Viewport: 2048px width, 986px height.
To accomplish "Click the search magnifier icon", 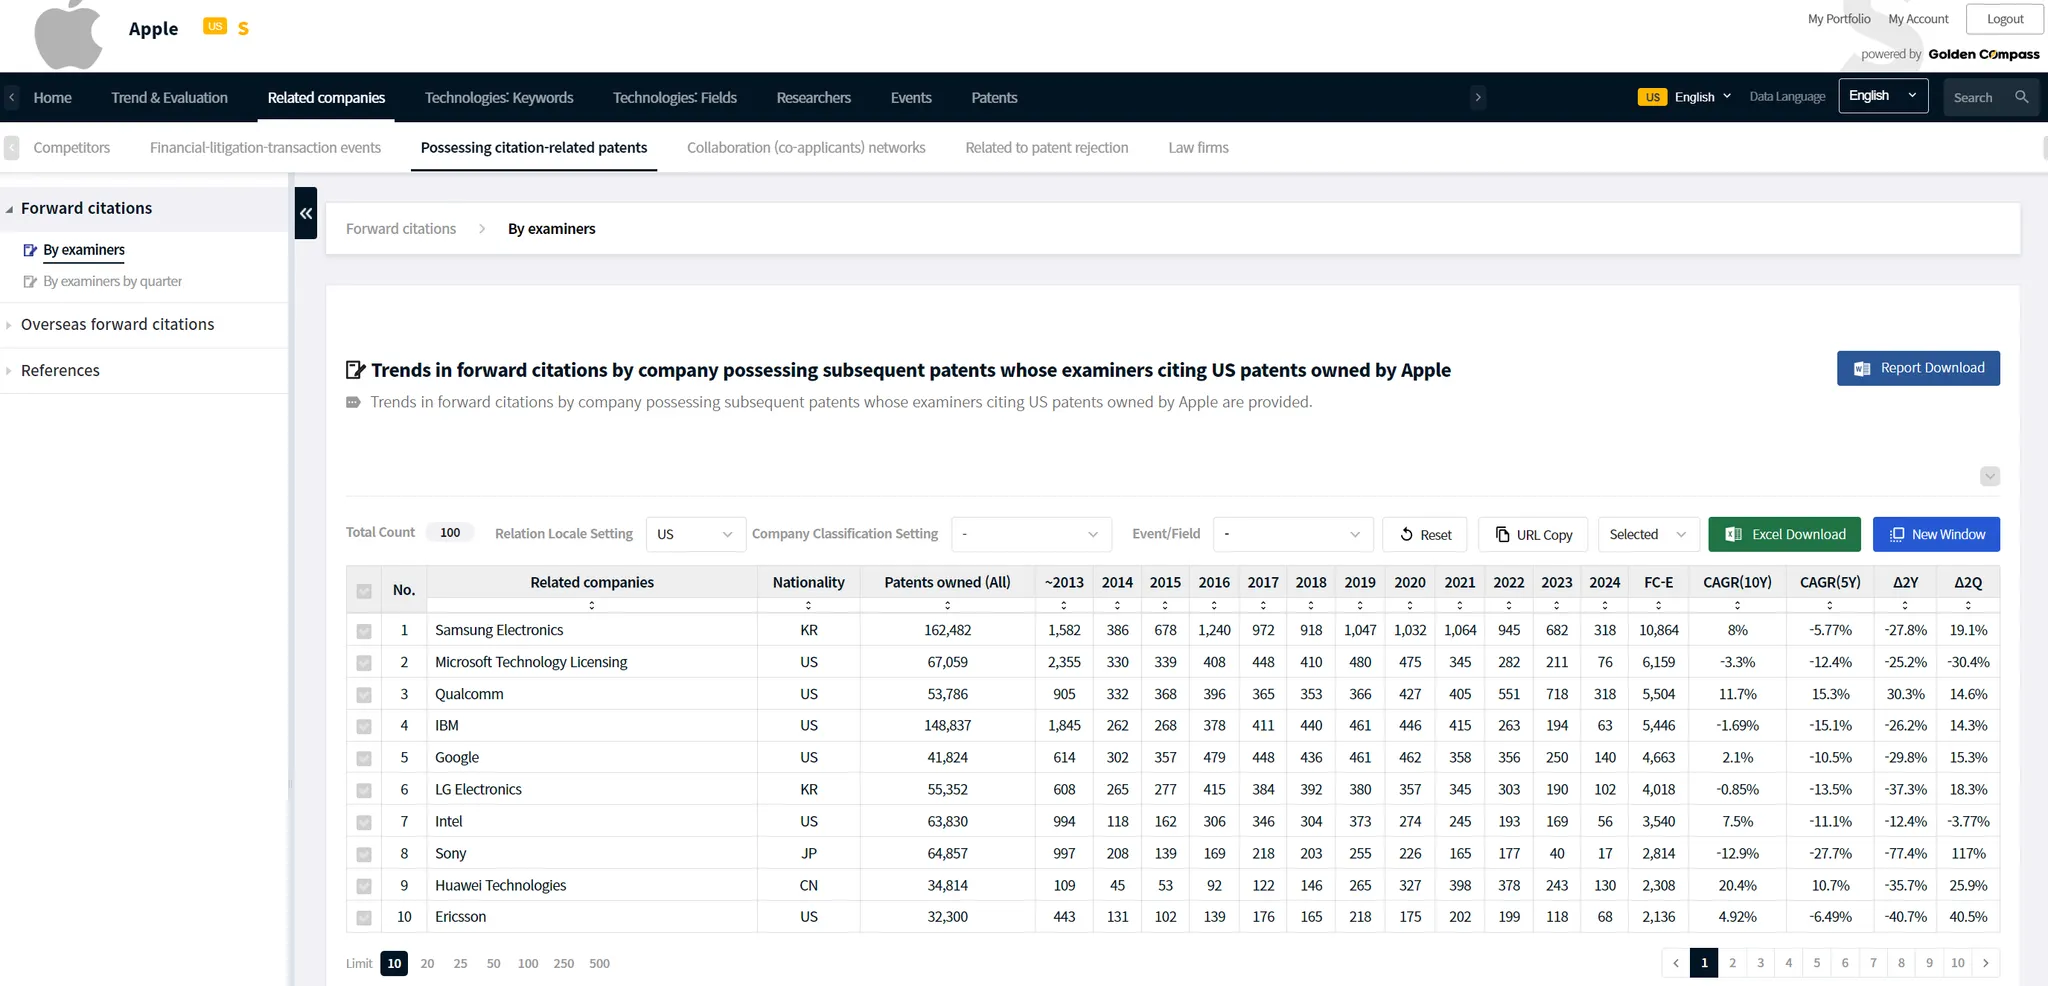I will [x=2021, y=97].
